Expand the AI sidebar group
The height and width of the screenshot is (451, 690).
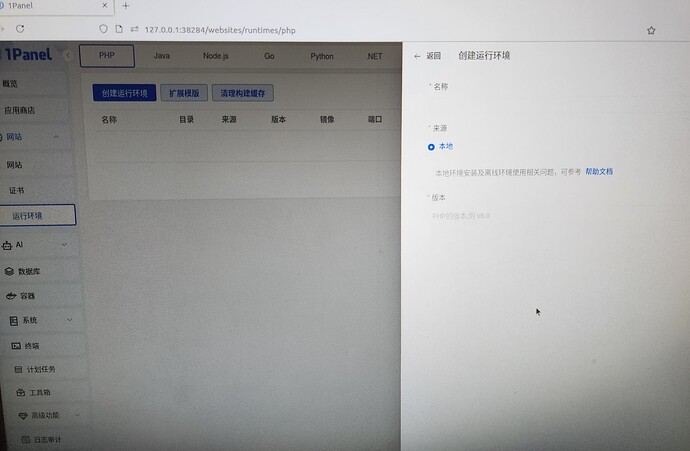tap(64, 244)
